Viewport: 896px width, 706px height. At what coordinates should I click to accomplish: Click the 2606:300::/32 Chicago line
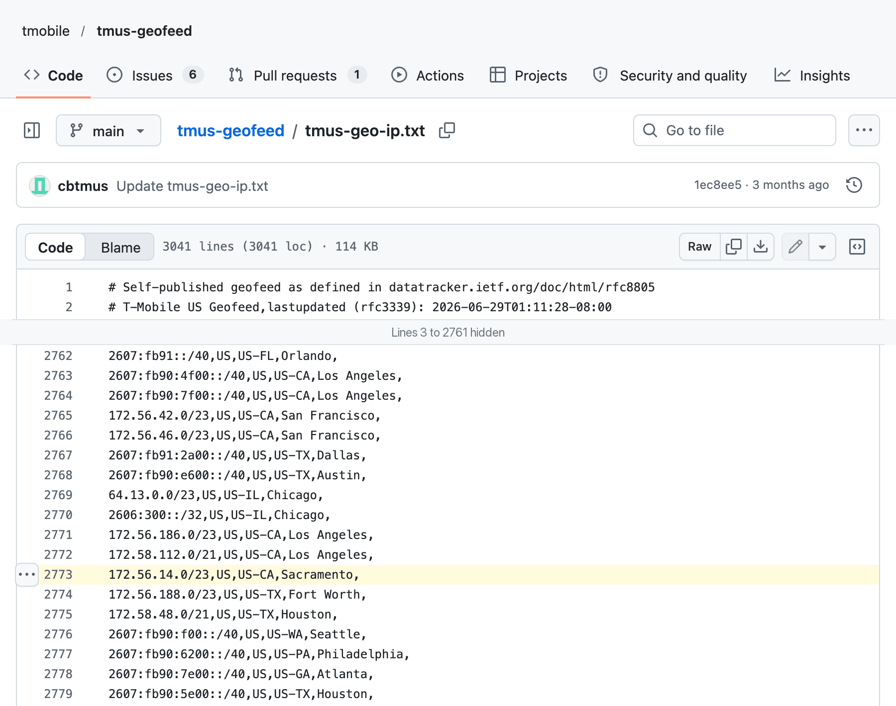(219, 515)
